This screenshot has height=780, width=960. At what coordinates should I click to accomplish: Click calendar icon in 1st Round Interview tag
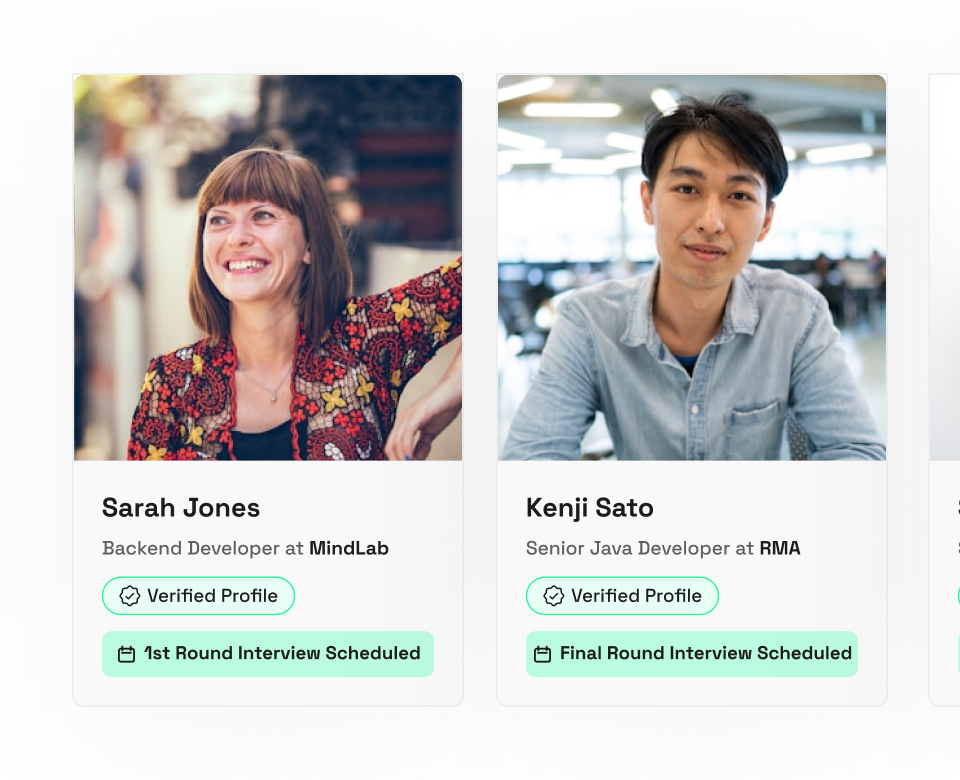point(126,654)
